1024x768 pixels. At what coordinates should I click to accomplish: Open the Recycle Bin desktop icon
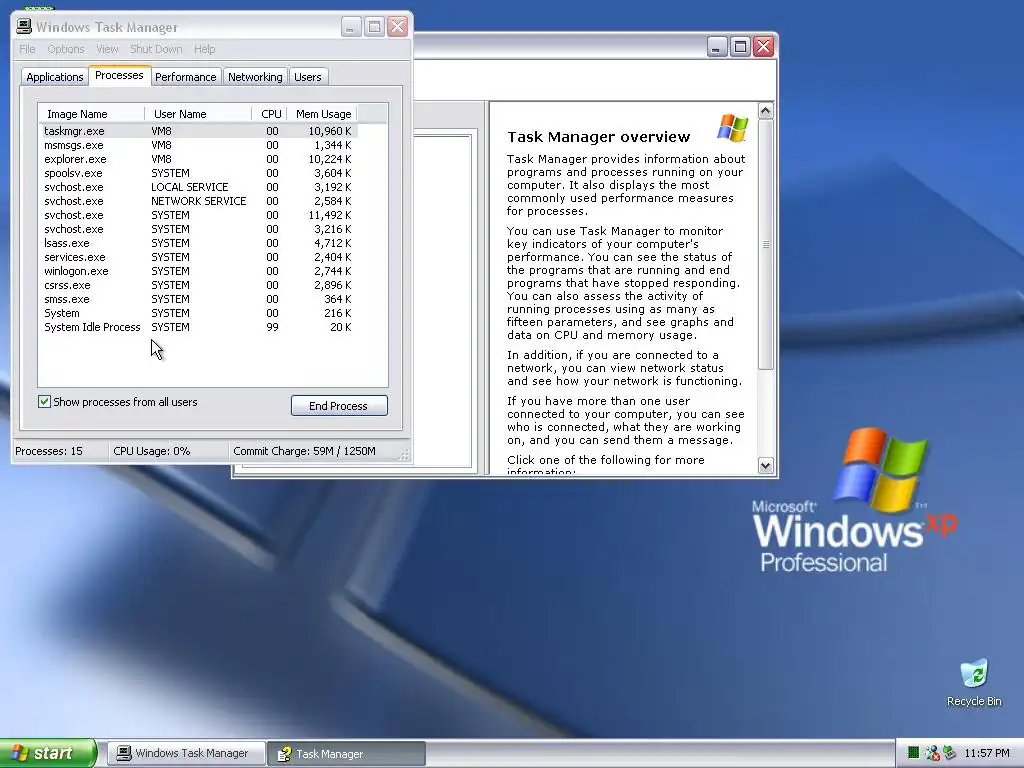tap(974, 683)
